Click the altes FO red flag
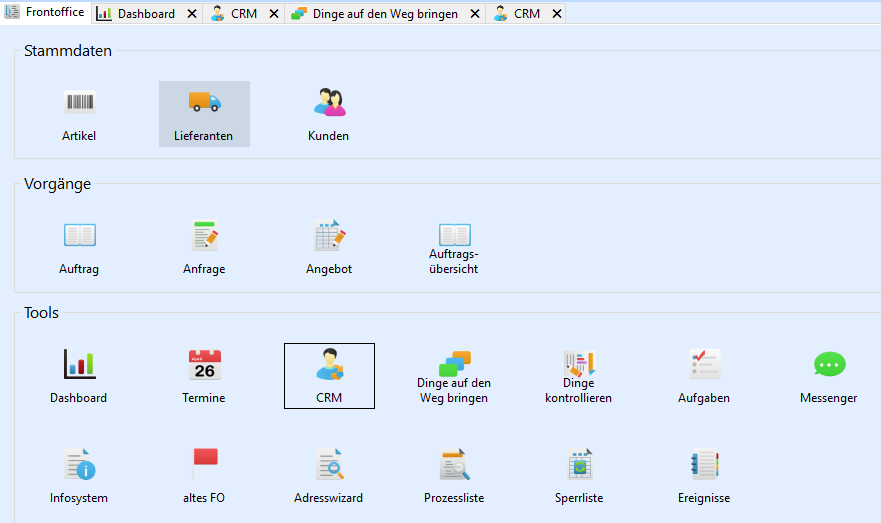The width and height of the screenshot is (881, 523). [204, 466]
